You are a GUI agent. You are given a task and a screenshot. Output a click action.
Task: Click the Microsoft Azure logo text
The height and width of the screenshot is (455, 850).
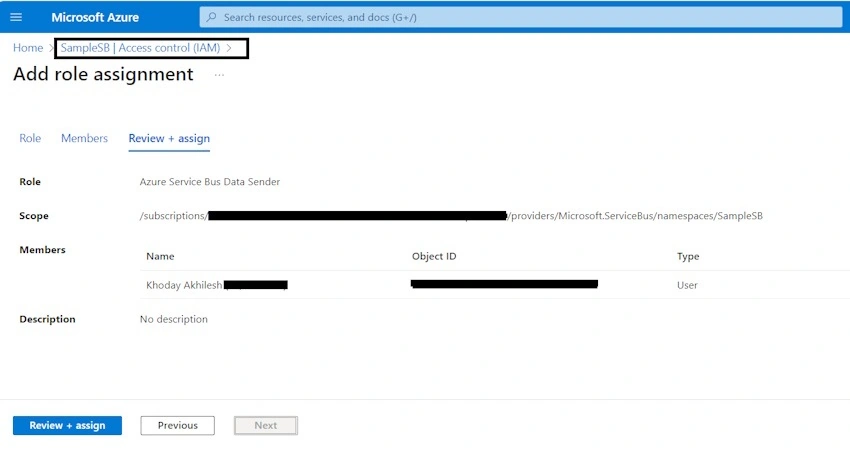point(95,17)
